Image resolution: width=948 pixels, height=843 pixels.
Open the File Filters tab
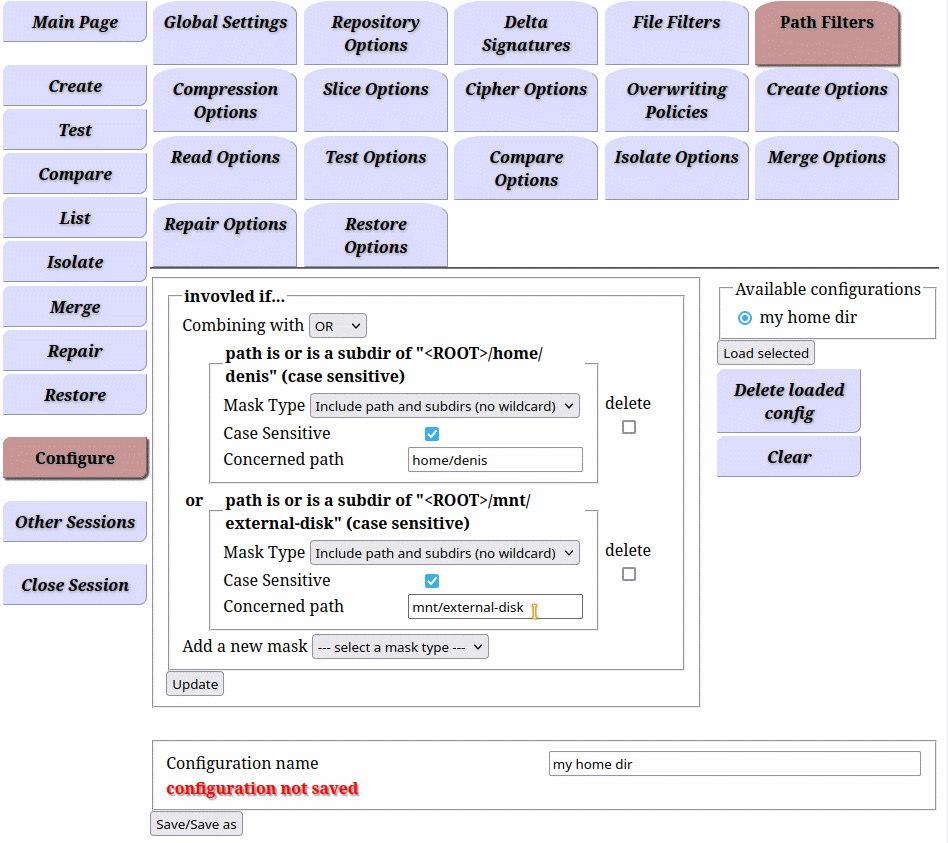point(677,33)
